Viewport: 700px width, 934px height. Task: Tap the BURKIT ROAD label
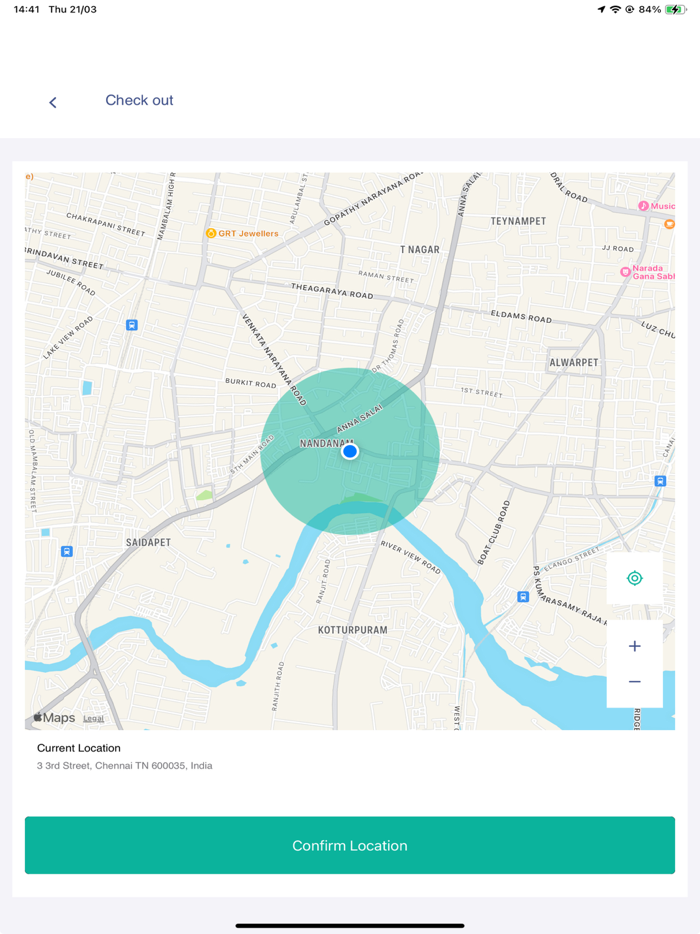(x=251, y=382)
